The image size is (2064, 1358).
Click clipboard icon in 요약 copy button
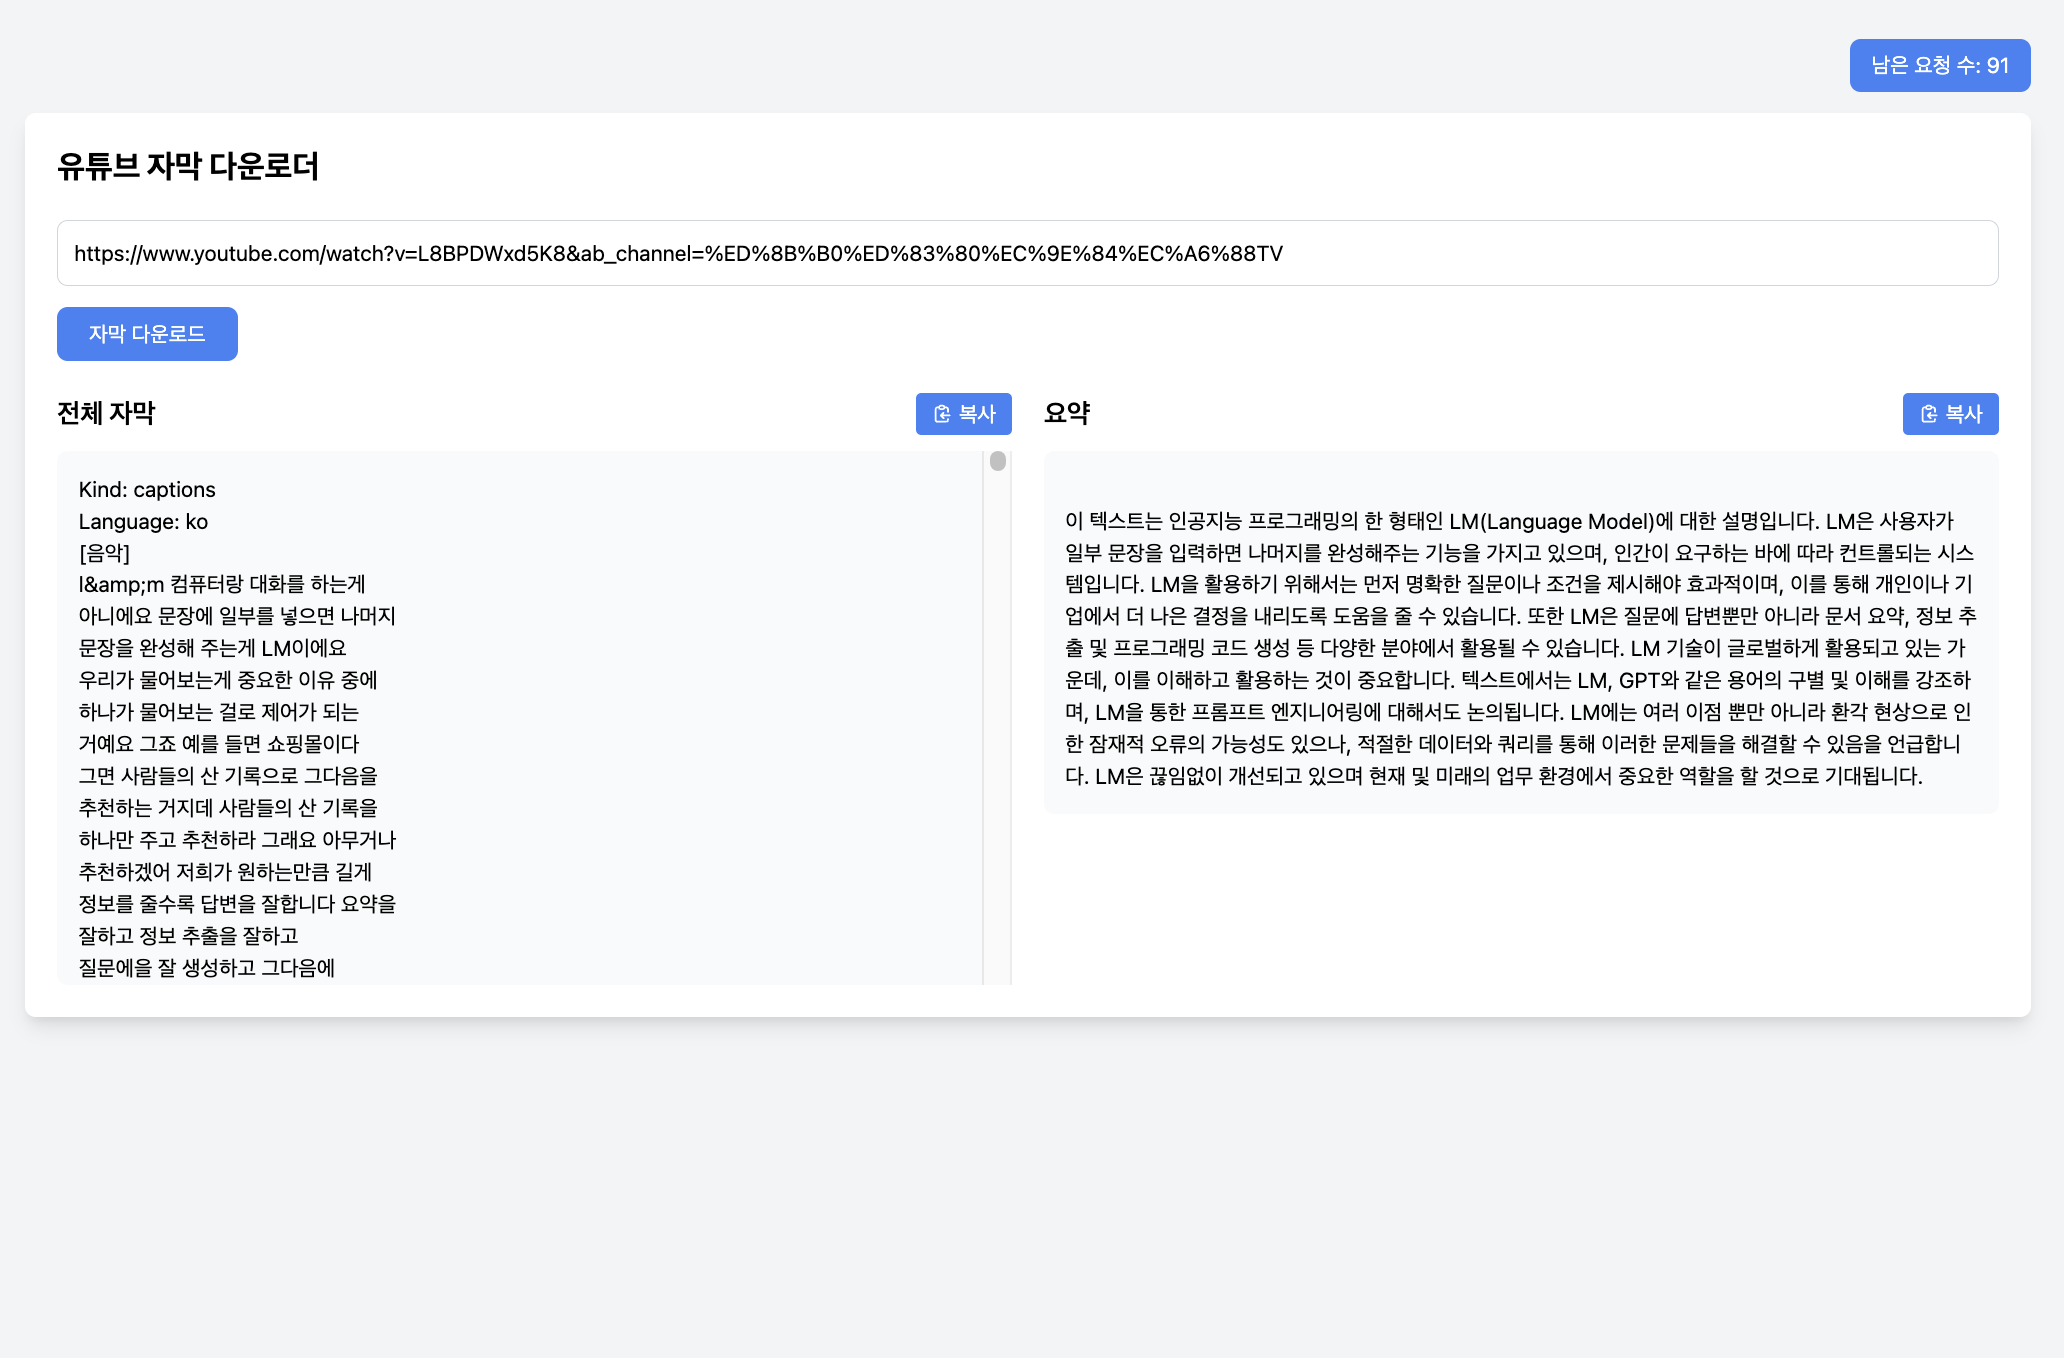(x=1928, y=414)
